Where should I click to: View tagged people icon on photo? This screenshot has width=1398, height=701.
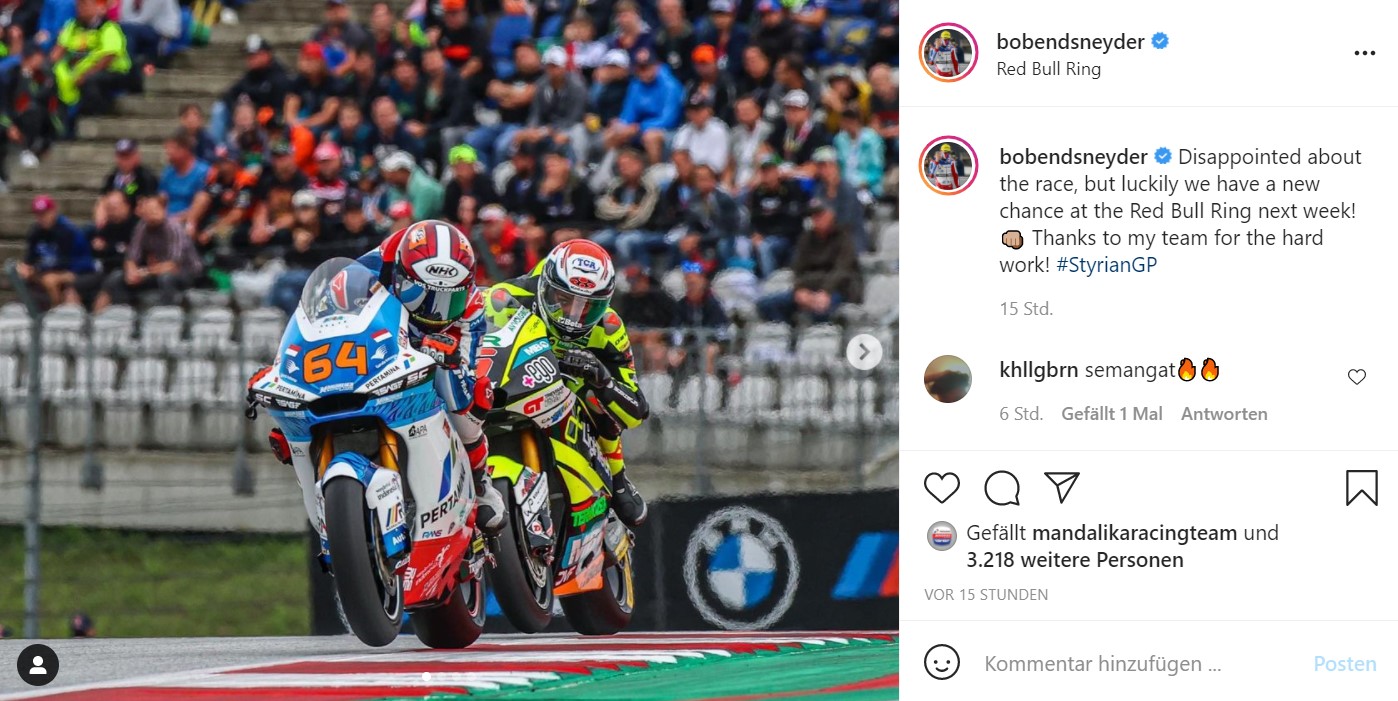pos(38,665)
